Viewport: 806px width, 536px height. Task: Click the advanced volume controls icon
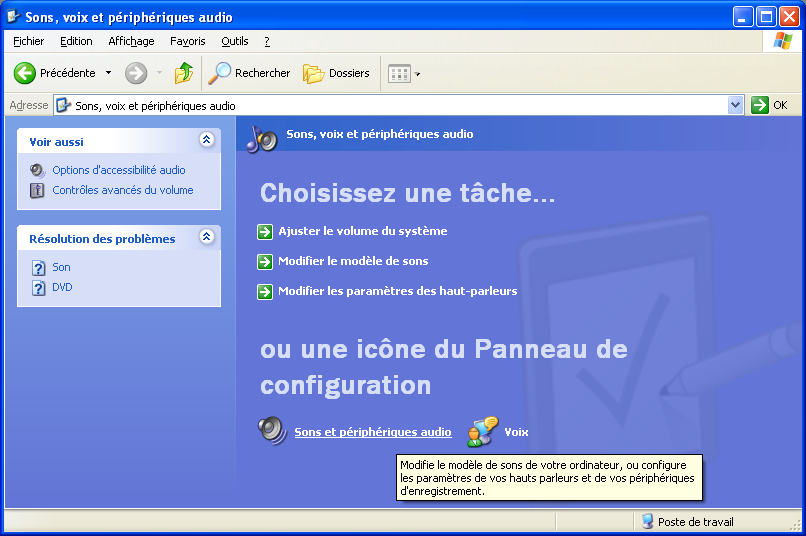37,191
